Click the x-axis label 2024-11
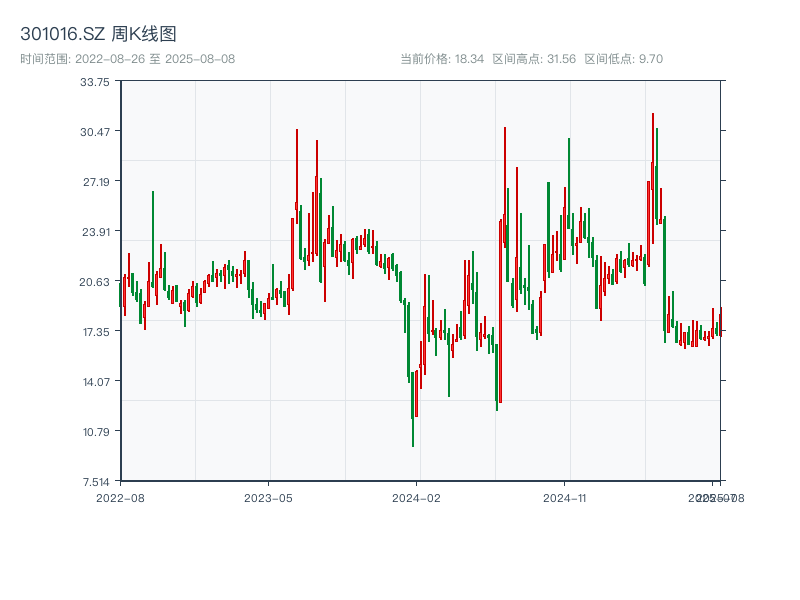Image resolution: width=800 pixels, height=600 pixels. 564,498
